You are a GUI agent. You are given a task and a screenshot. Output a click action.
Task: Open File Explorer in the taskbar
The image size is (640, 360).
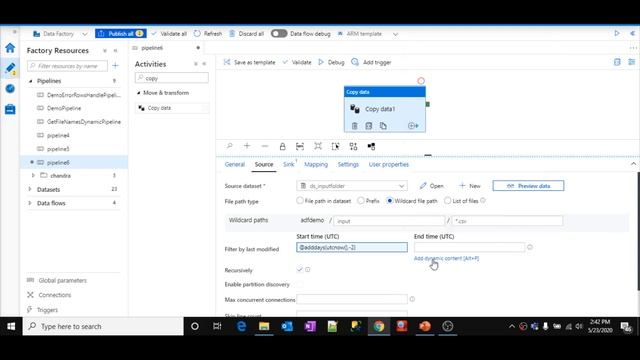[264, 326]
